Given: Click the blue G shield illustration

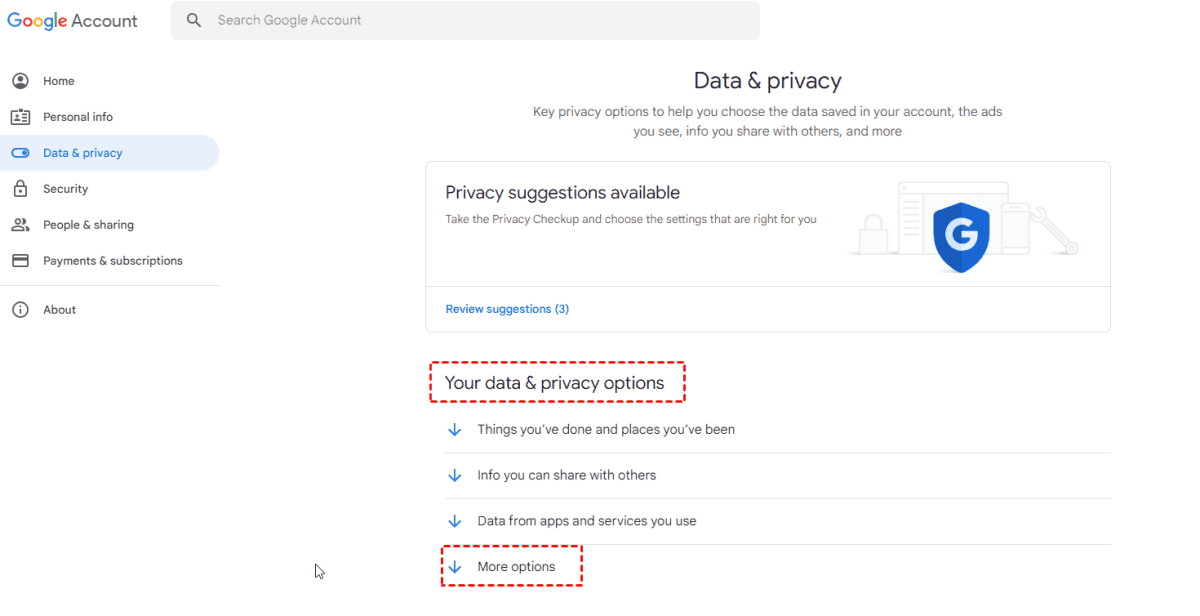Looking at the screenshot, I should (x=961, y=237).
